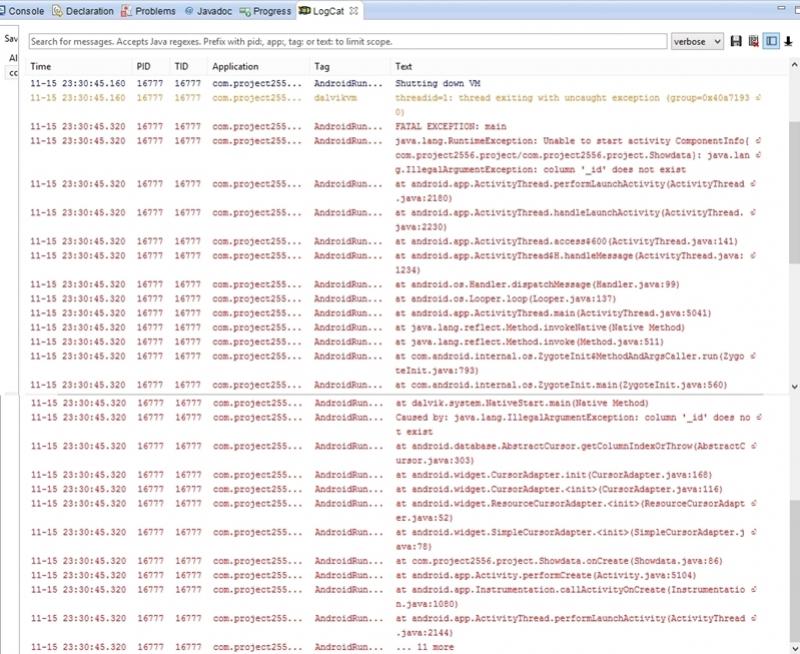800x654 pixels.
Task: Click the Text column header
Action: (588, 66)
